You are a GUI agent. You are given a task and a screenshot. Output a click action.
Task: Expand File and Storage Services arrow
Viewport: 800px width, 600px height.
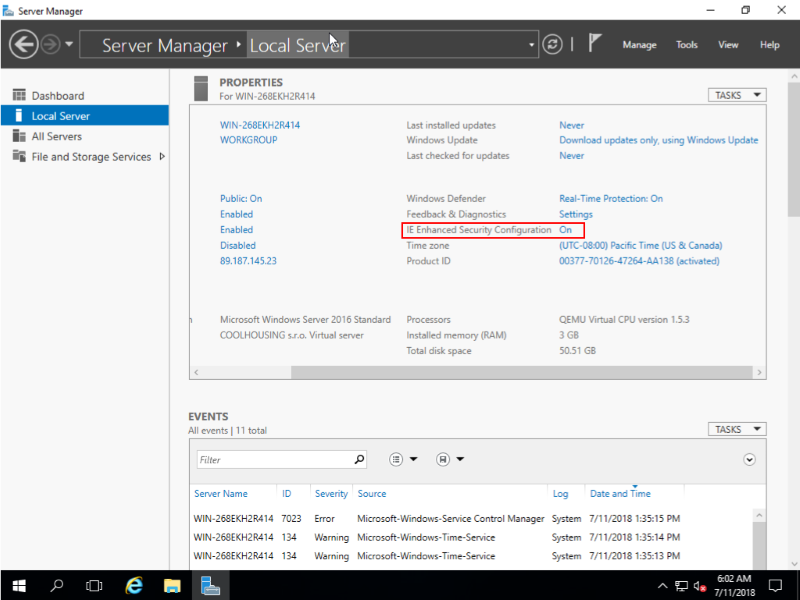coord(162,157)
